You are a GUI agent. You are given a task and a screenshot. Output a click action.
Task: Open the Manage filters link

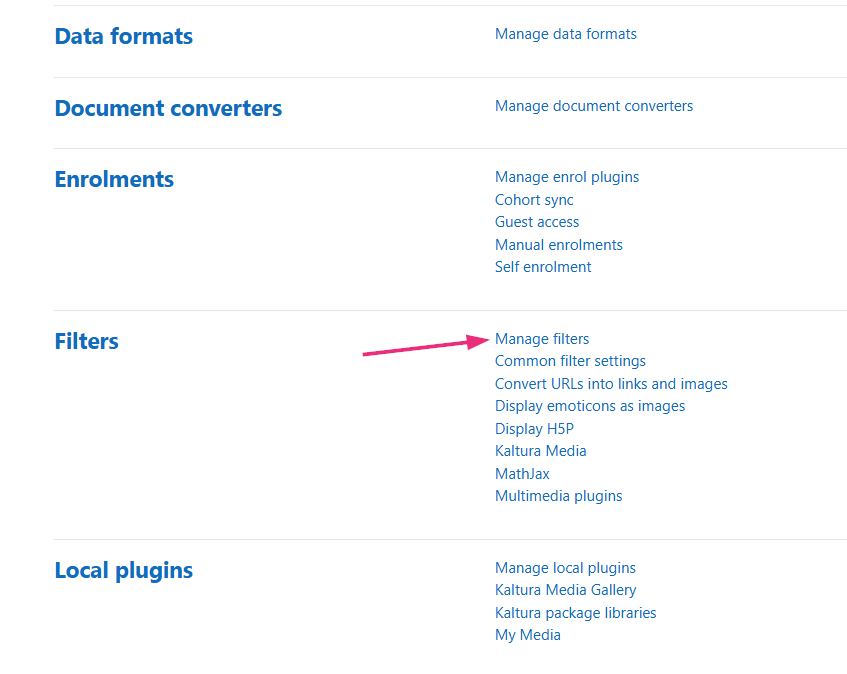[542, 339]
